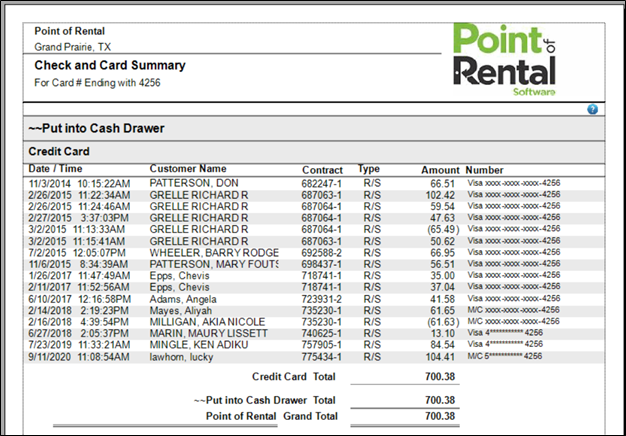Click the blue help question mark icon

[592, 109]
